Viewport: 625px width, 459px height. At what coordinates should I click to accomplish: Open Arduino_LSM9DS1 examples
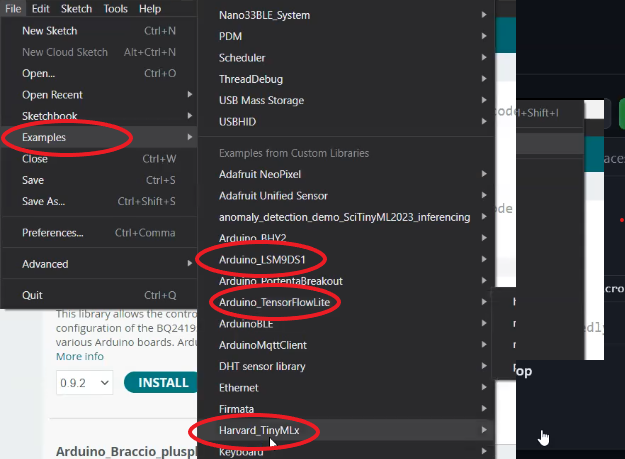pos(346,259)
